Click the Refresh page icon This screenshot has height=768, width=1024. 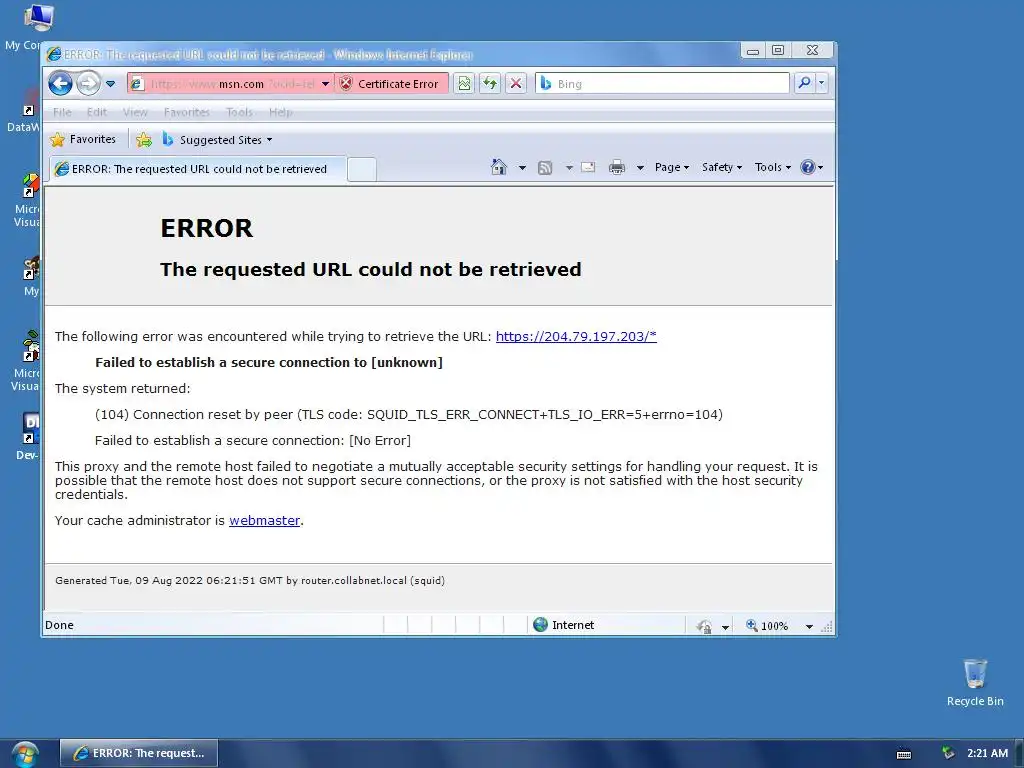click(x=490, y=84)
